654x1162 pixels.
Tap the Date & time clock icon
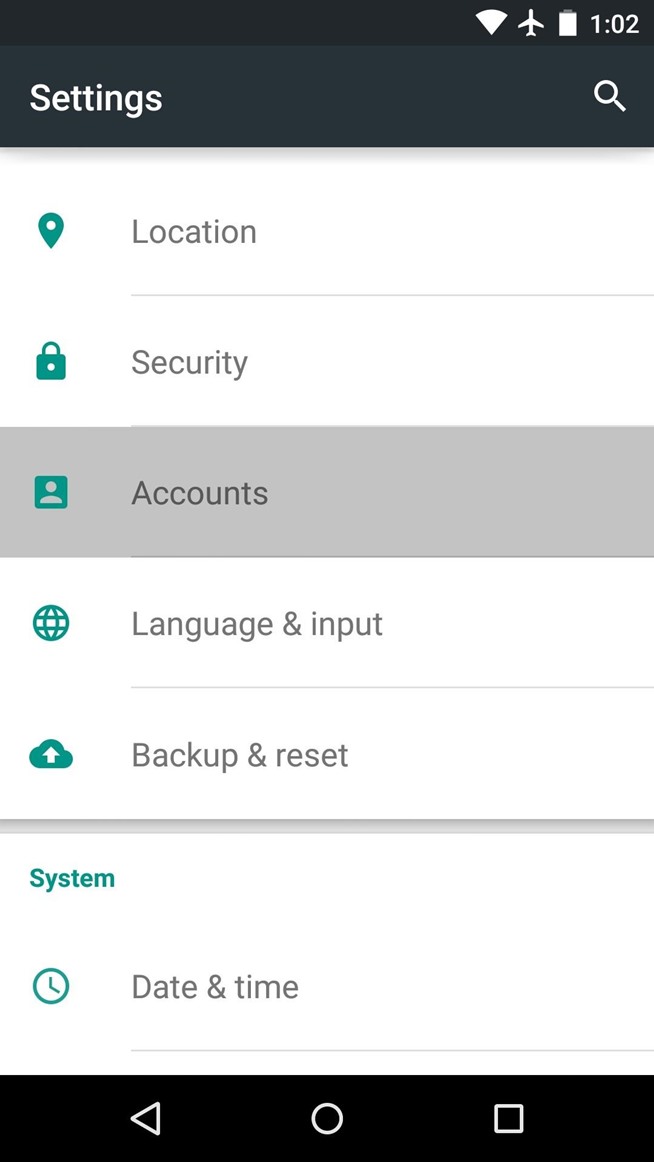click(x=50, y=987)
